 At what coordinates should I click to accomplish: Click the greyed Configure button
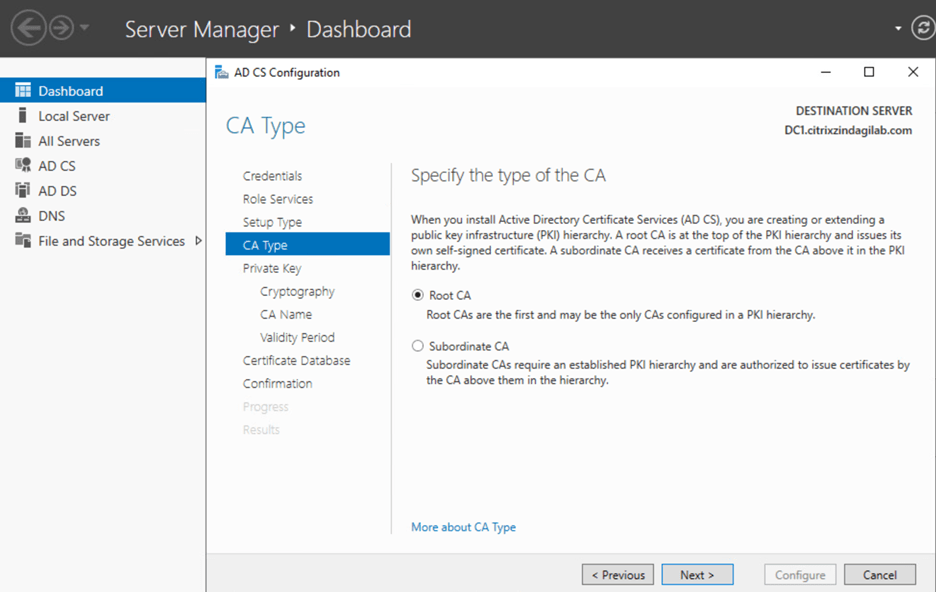coord(800,575)
